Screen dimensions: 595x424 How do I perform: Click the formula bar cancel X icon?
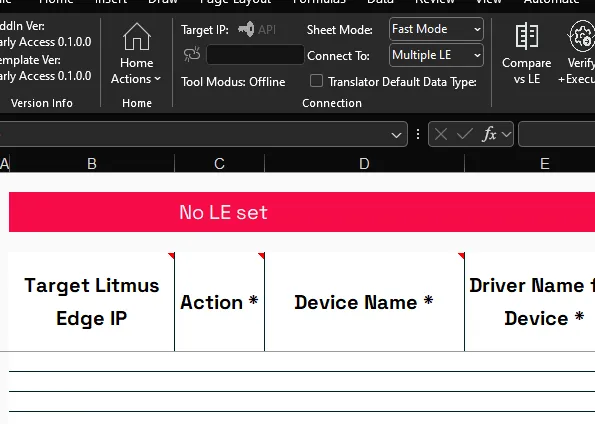pyautogui.click(x=441, y=134)
